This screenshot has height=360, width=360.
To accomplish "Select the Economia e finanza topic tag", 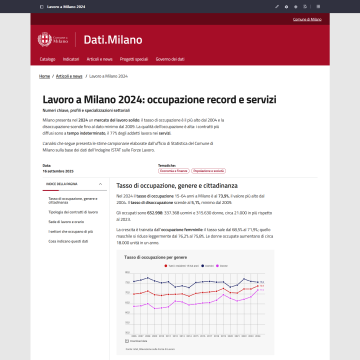I will [x=174, y=171].
